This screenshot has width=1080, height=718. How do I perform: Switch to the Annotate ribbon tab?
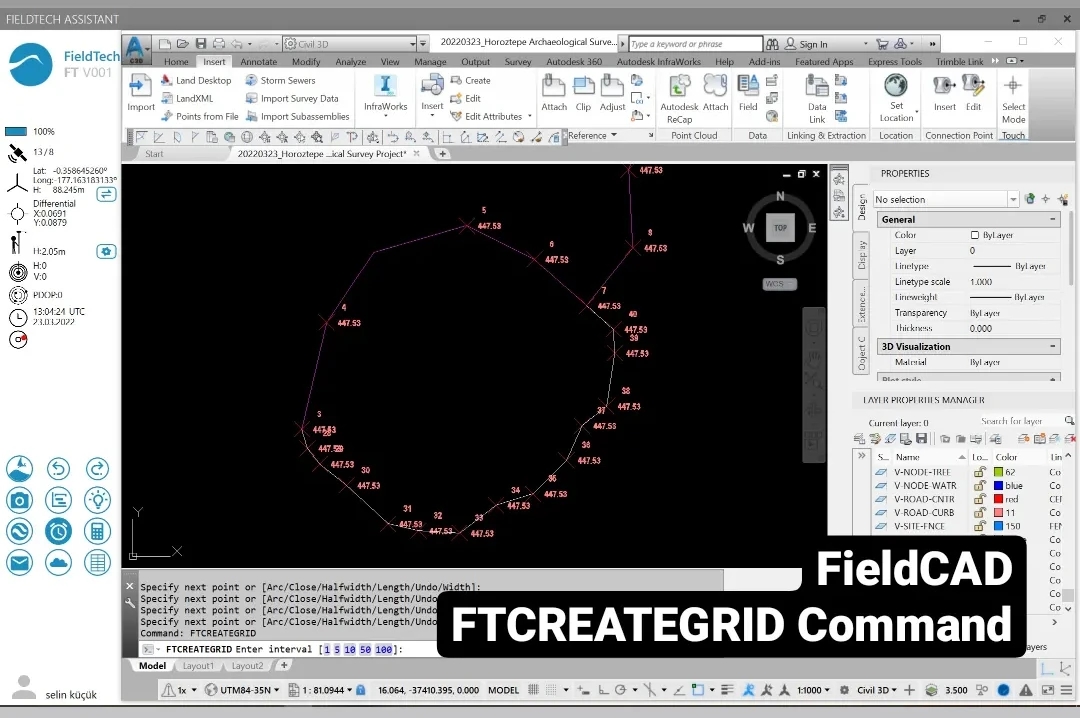pos(259,62)
